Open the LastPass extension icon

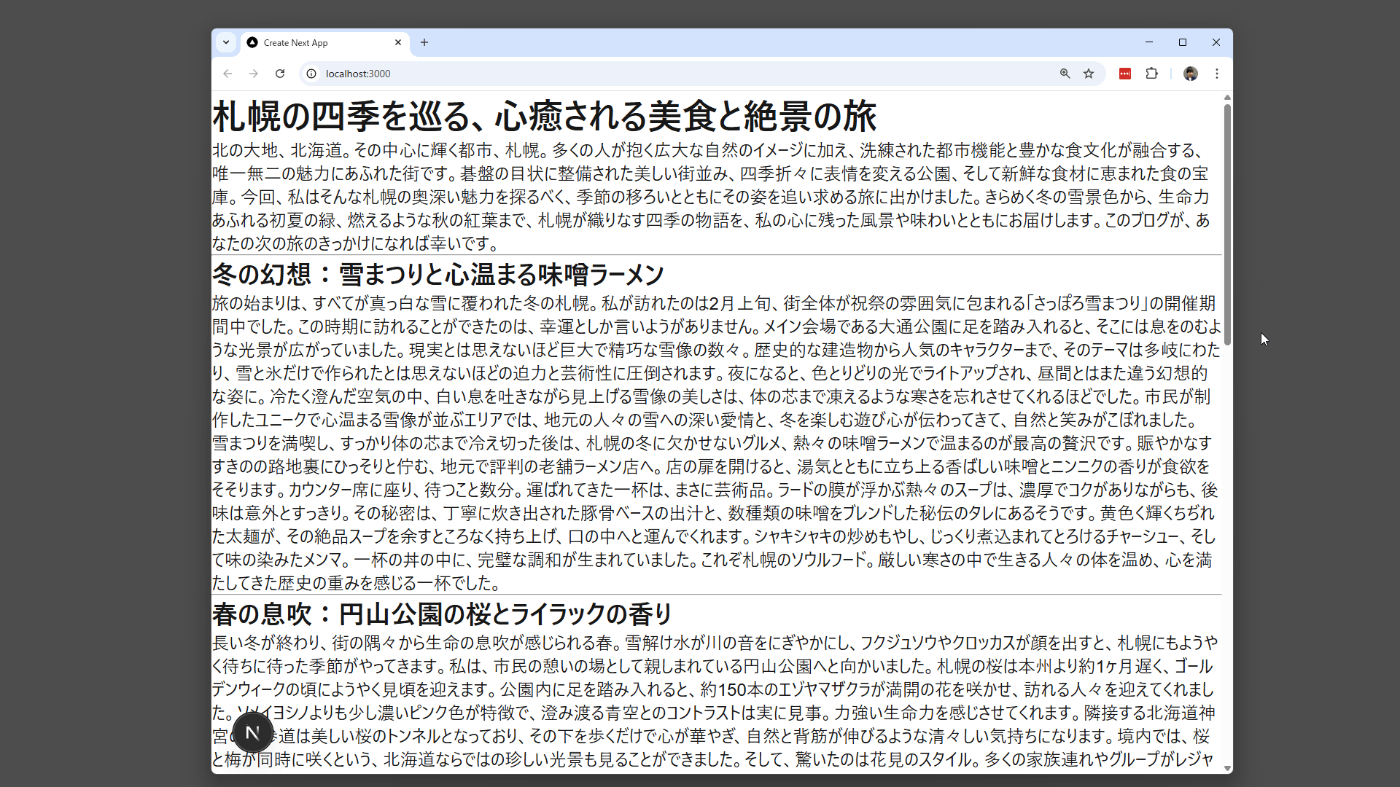[x=1124, y=73]
